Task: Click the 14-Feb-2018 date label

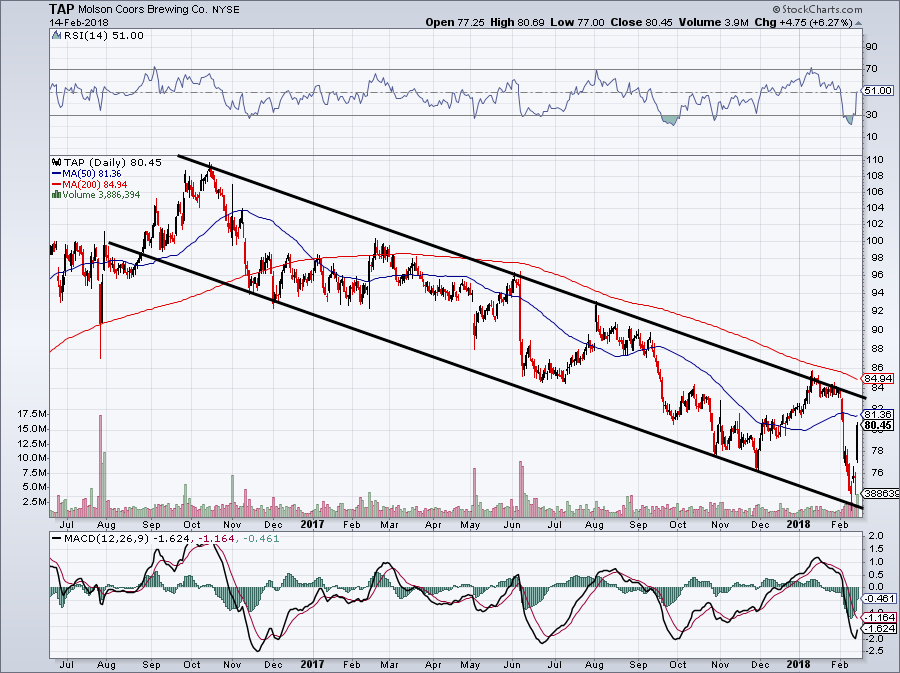Action: (79, 23)
